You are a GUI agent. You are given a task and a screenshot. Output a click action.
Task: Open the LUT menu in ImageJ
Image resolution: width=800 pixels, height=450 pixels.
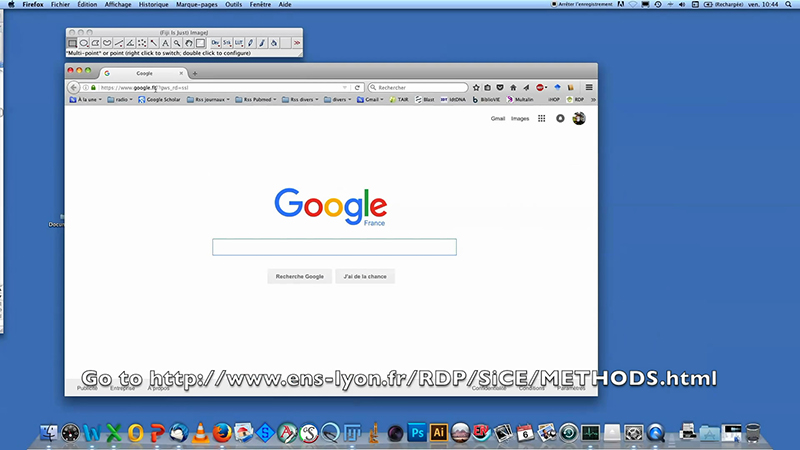[x=239, y=43]
